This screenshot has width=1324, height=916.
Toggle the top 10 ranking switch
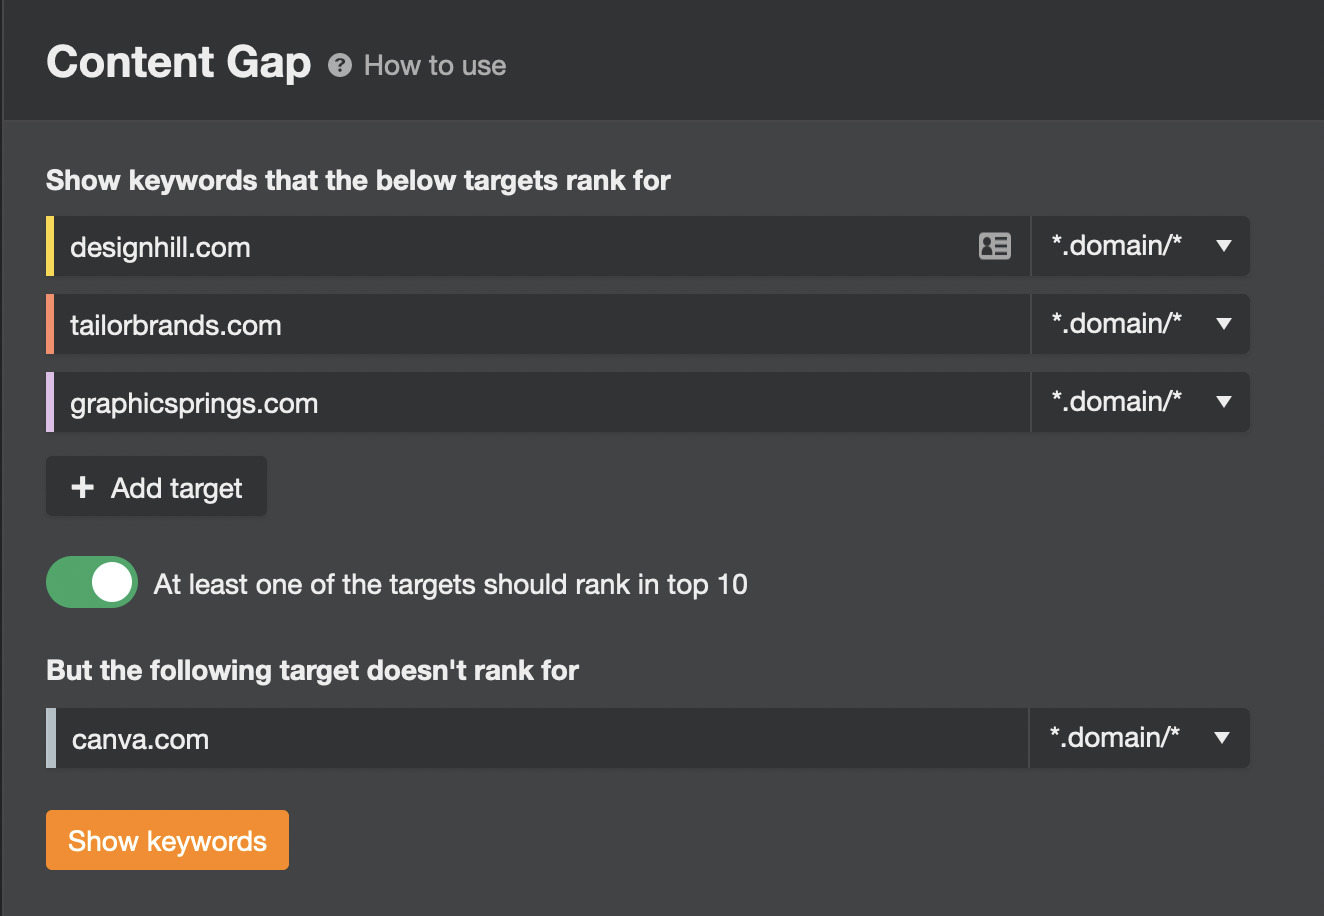pyautogui.click(x=92, y=583)
